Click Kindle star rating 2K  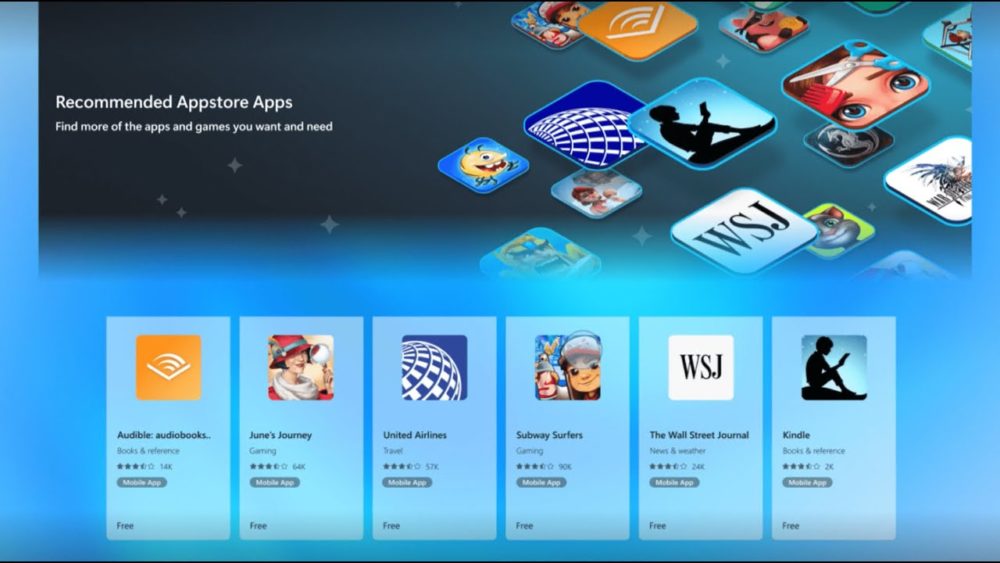coord(808,467)
